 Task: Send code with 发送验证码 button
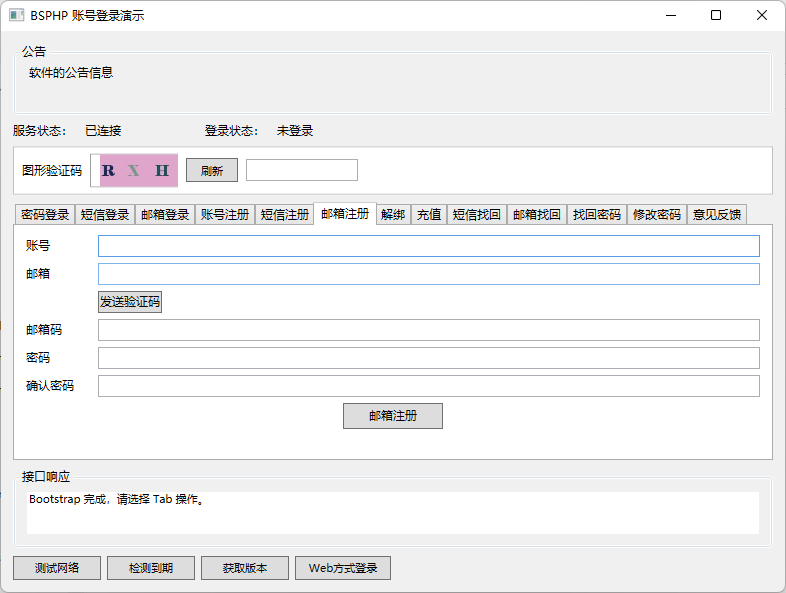(x=130, y=302)
